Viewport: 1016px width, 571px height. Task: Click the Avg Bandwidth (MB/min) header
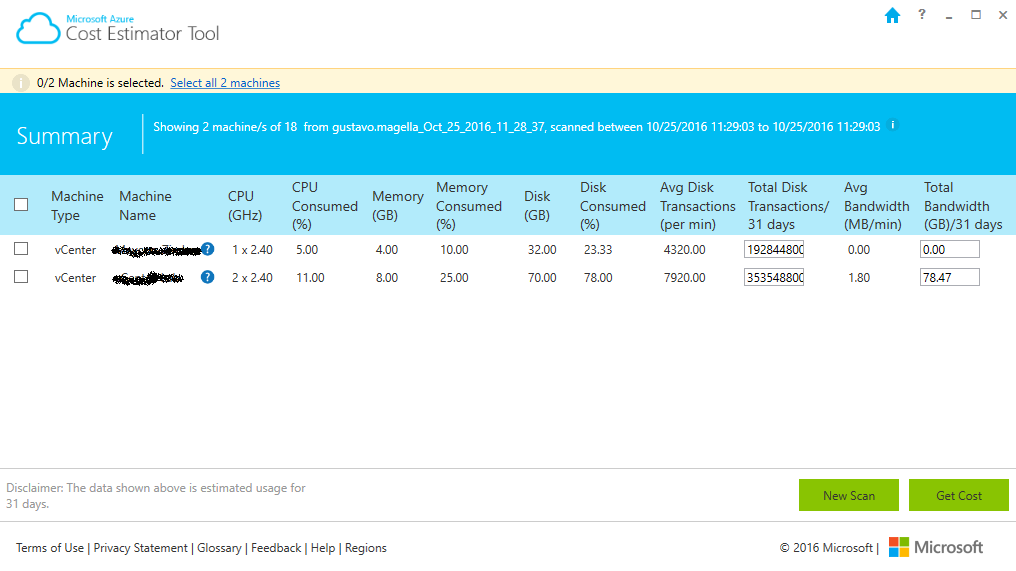[x=876, y=205]
